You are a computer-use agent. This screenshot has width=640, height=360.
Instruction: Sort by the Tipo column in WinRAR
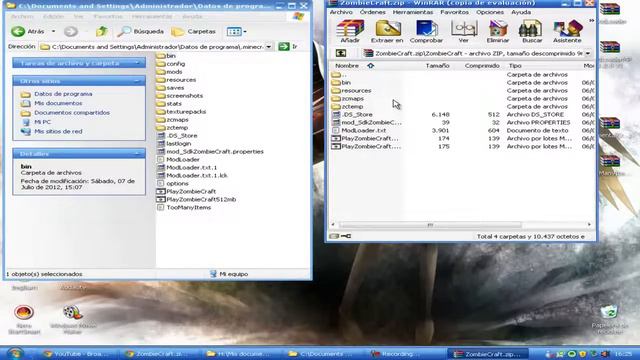(x=515, y=66)
